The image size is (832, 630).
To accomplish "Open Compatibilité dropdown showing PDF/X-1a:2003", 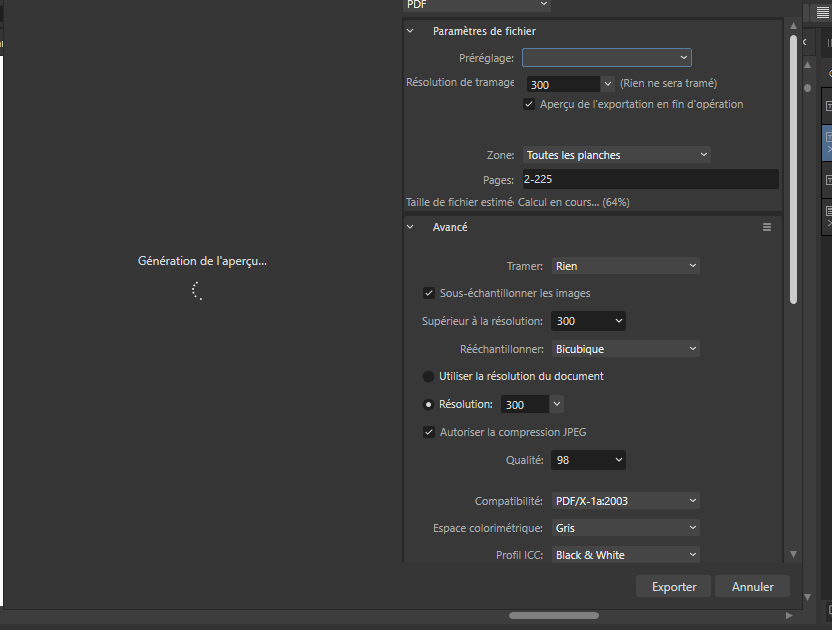I will pos(626,500).
